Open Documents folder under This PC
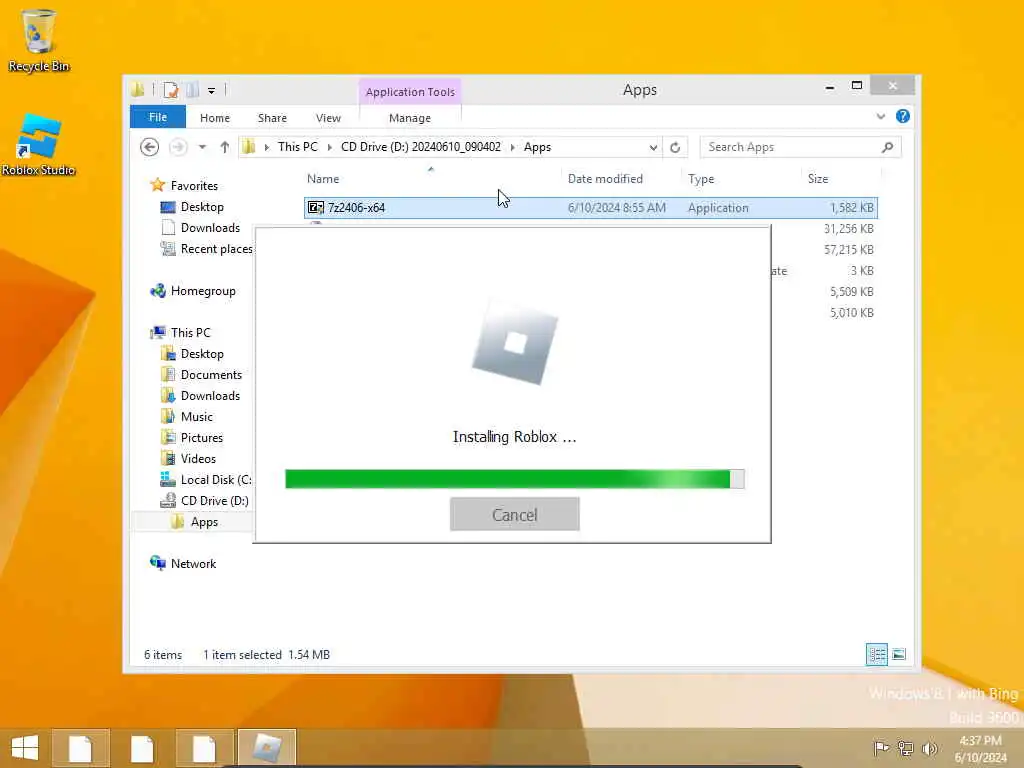The height and width of the screenshot is (768, 1024). click(211, 374)
